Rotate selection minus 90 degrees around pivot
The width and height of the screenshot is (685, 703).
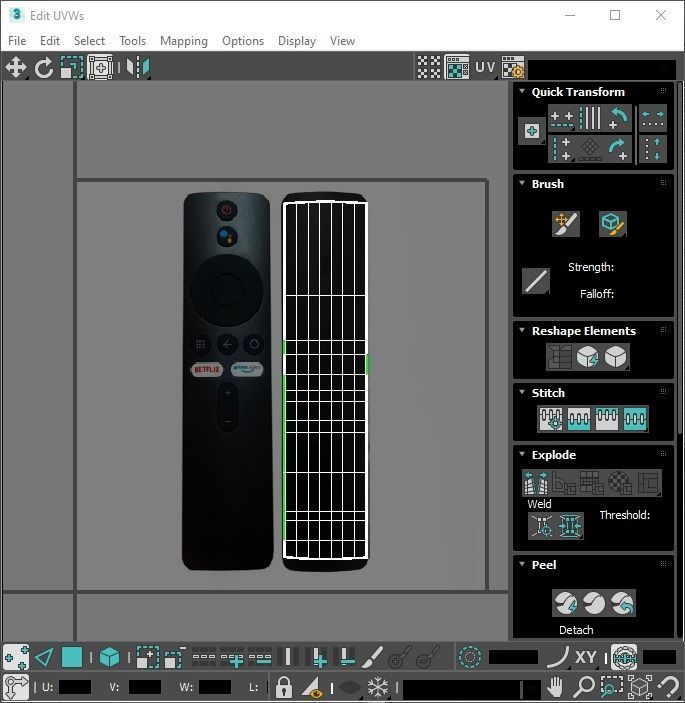point(618,118)
